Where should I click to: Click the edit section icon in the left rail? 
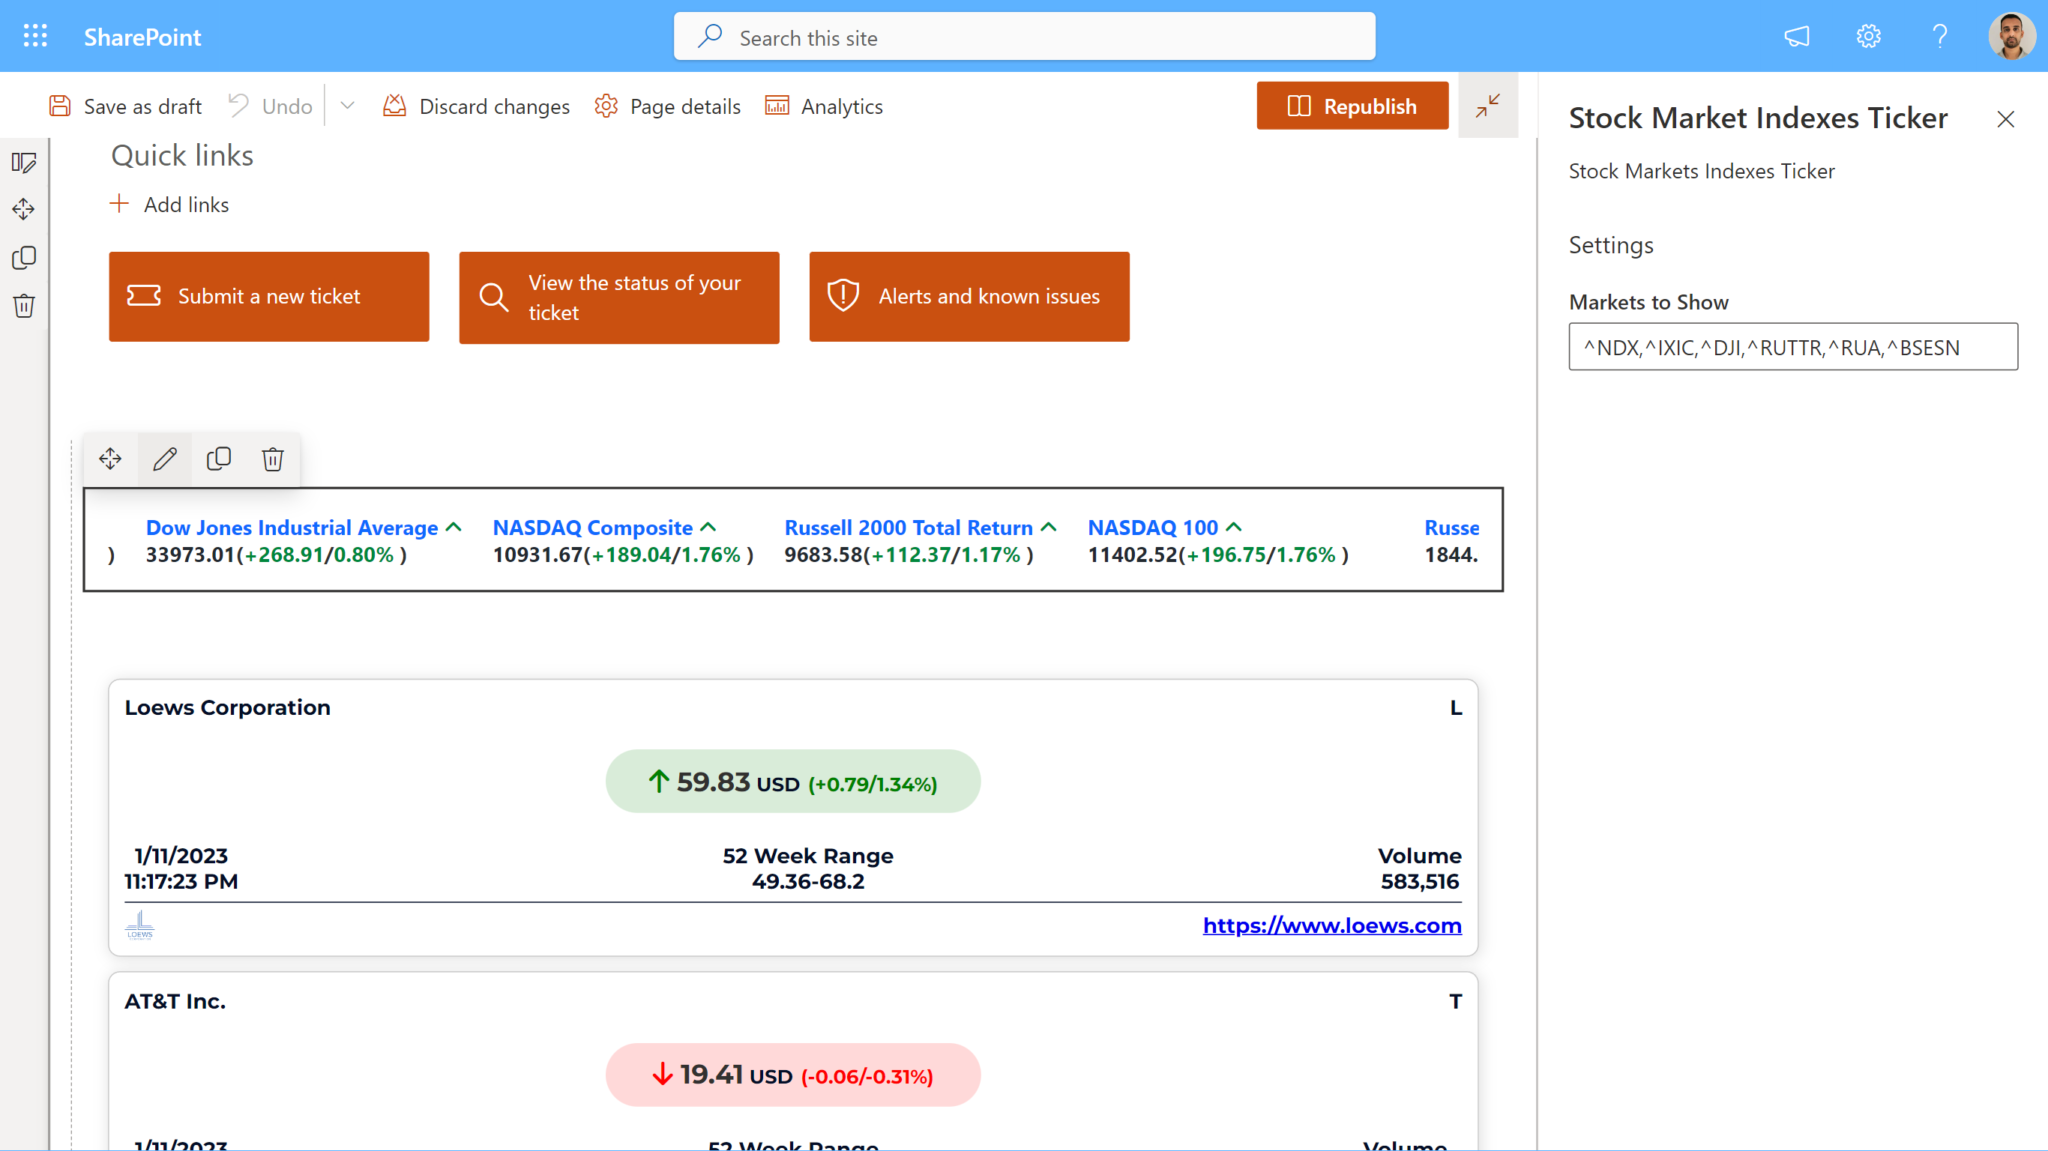click(x=24, y=162)
